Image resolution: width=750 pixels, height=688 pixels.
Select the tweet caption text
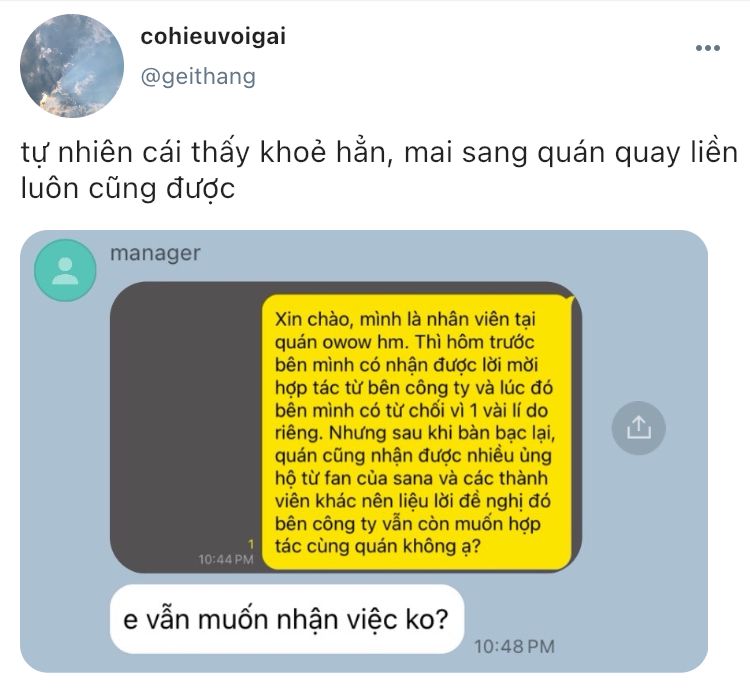(379, 170)
